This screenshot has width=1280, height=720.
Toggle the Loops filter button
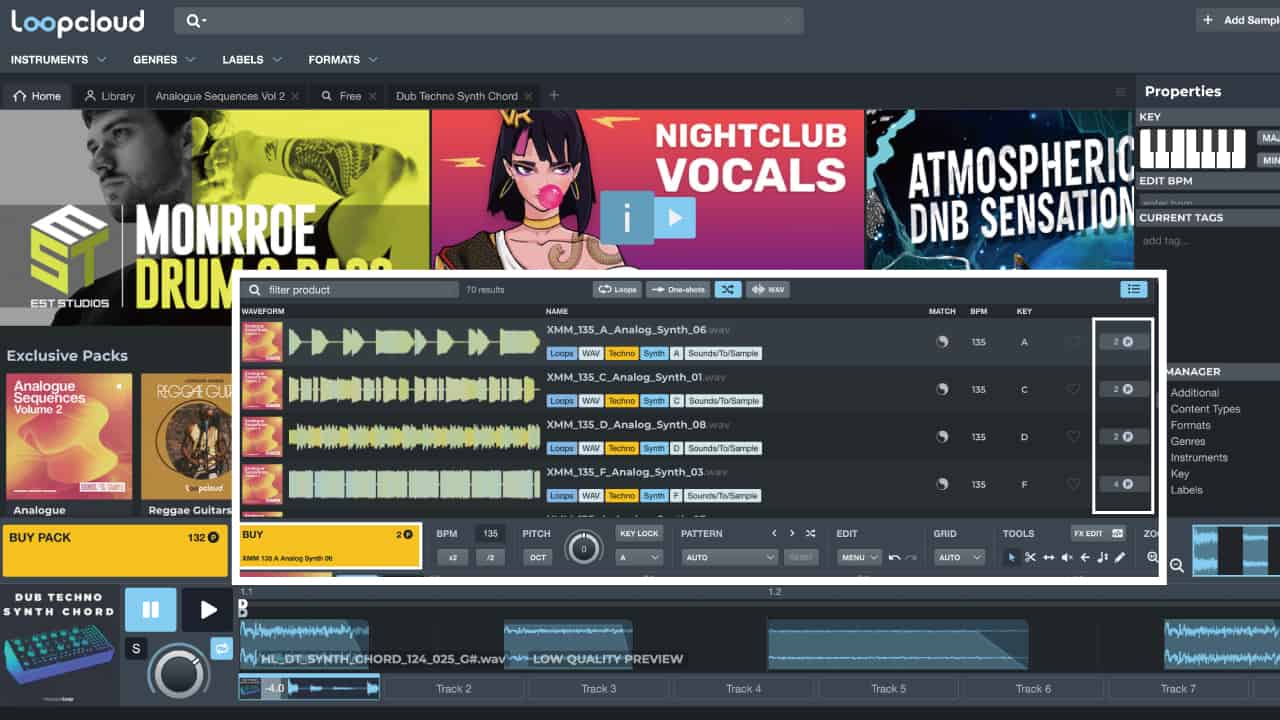tap(617, 289)
